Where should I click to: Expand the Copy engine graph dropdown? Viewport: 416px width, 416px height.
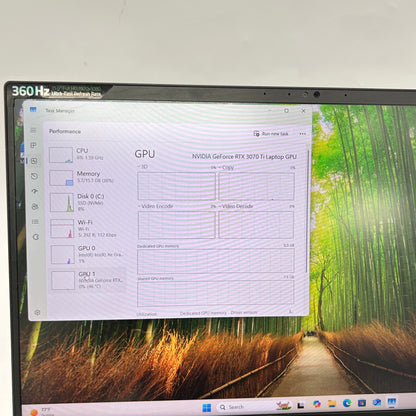point(226,167)
